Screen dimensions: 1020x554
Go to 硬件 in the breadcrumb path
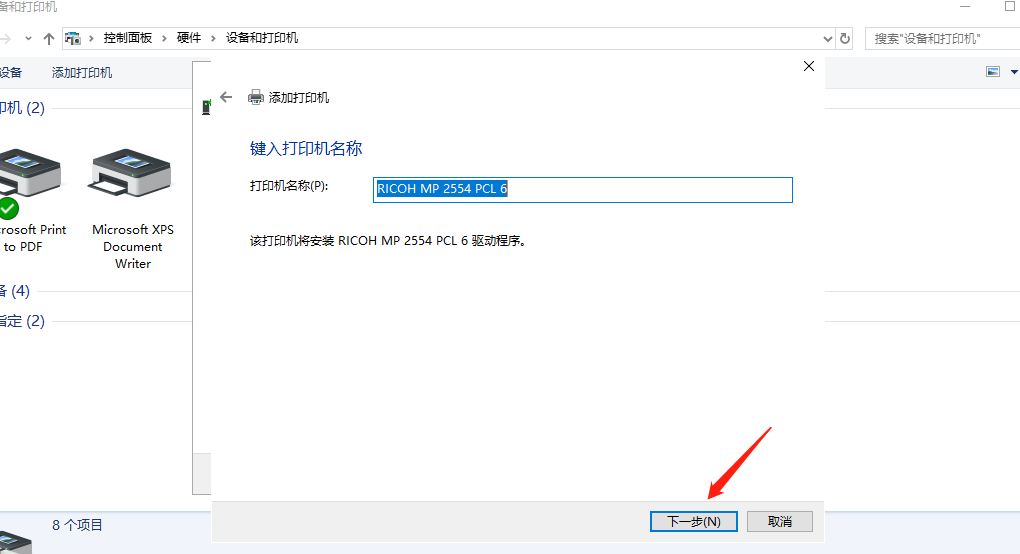tap(189, 38)
